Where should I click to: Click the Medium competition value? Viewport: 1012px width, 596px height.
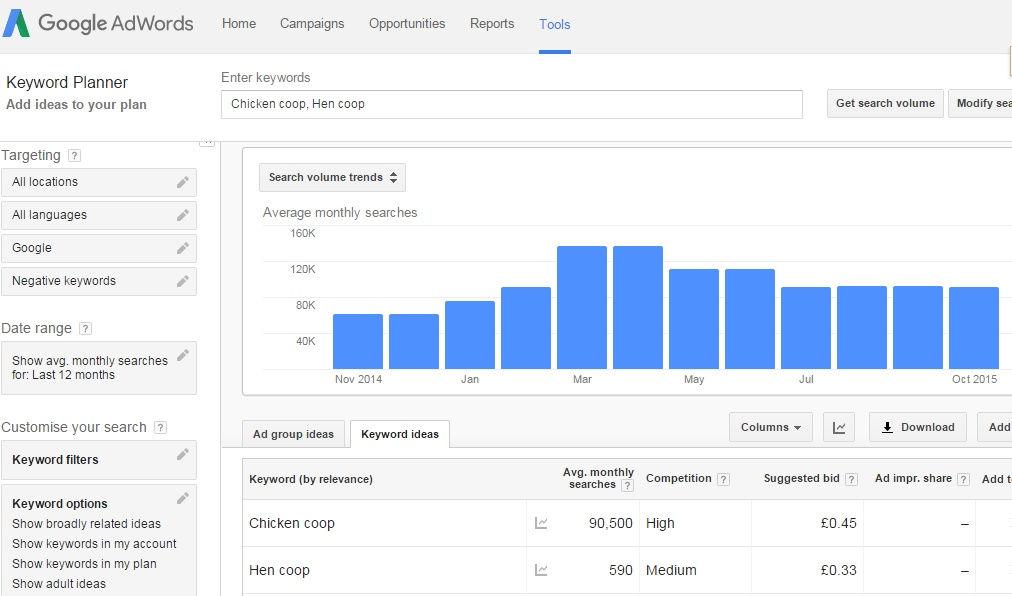671,570
